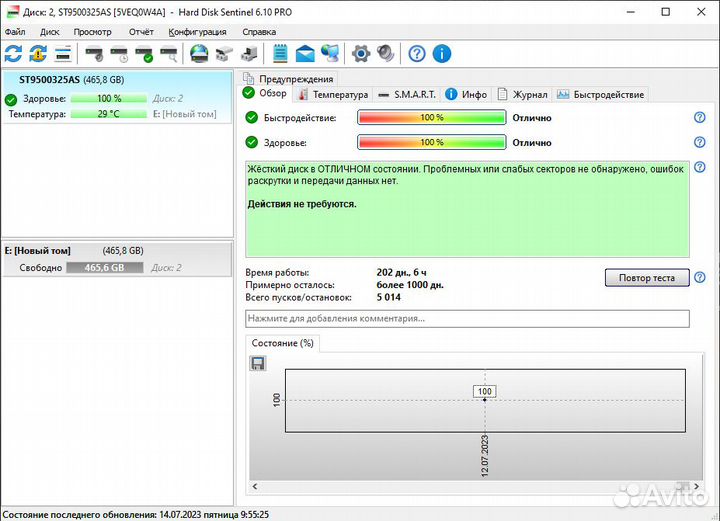Click the Быстродействие 100 % gradient bar
720x521 pixels.
(x=432, y=118)
